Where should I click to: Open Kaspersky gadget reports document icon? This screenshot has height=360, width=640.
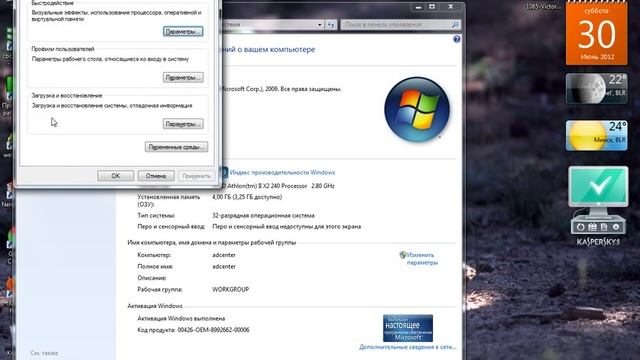(x=604, y=227)
